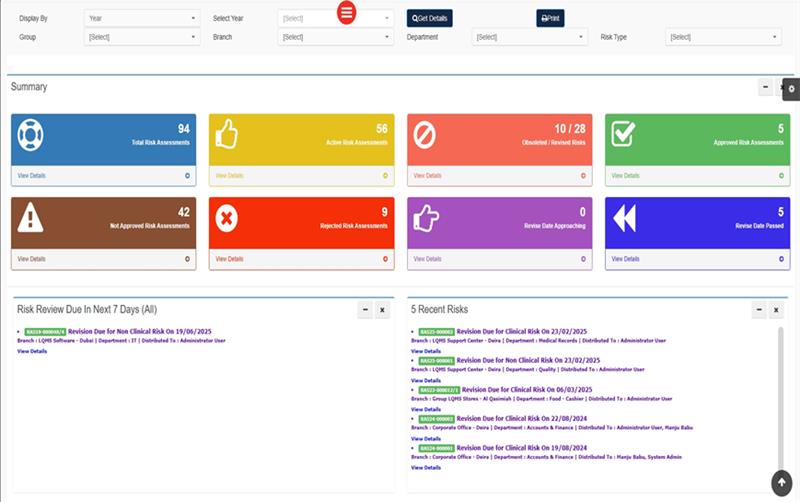The height and width of the screenshot is (502, 800).
Task: Click the arrow circle in Obsoleted / Revised footer
Action: tap(583, 175)
